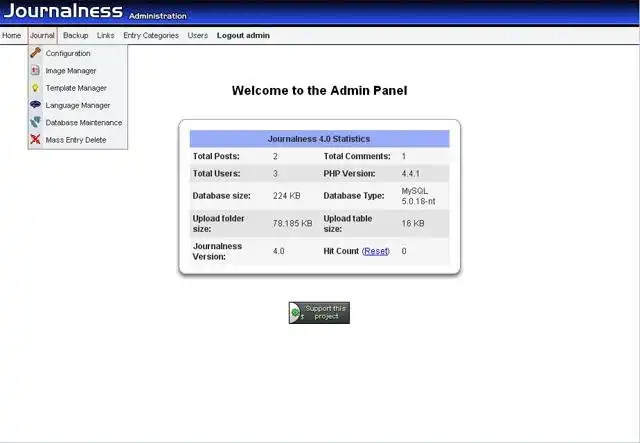Open Language Manager menu entry
Viewport: 640px width, 443px height.
(78, 105)
